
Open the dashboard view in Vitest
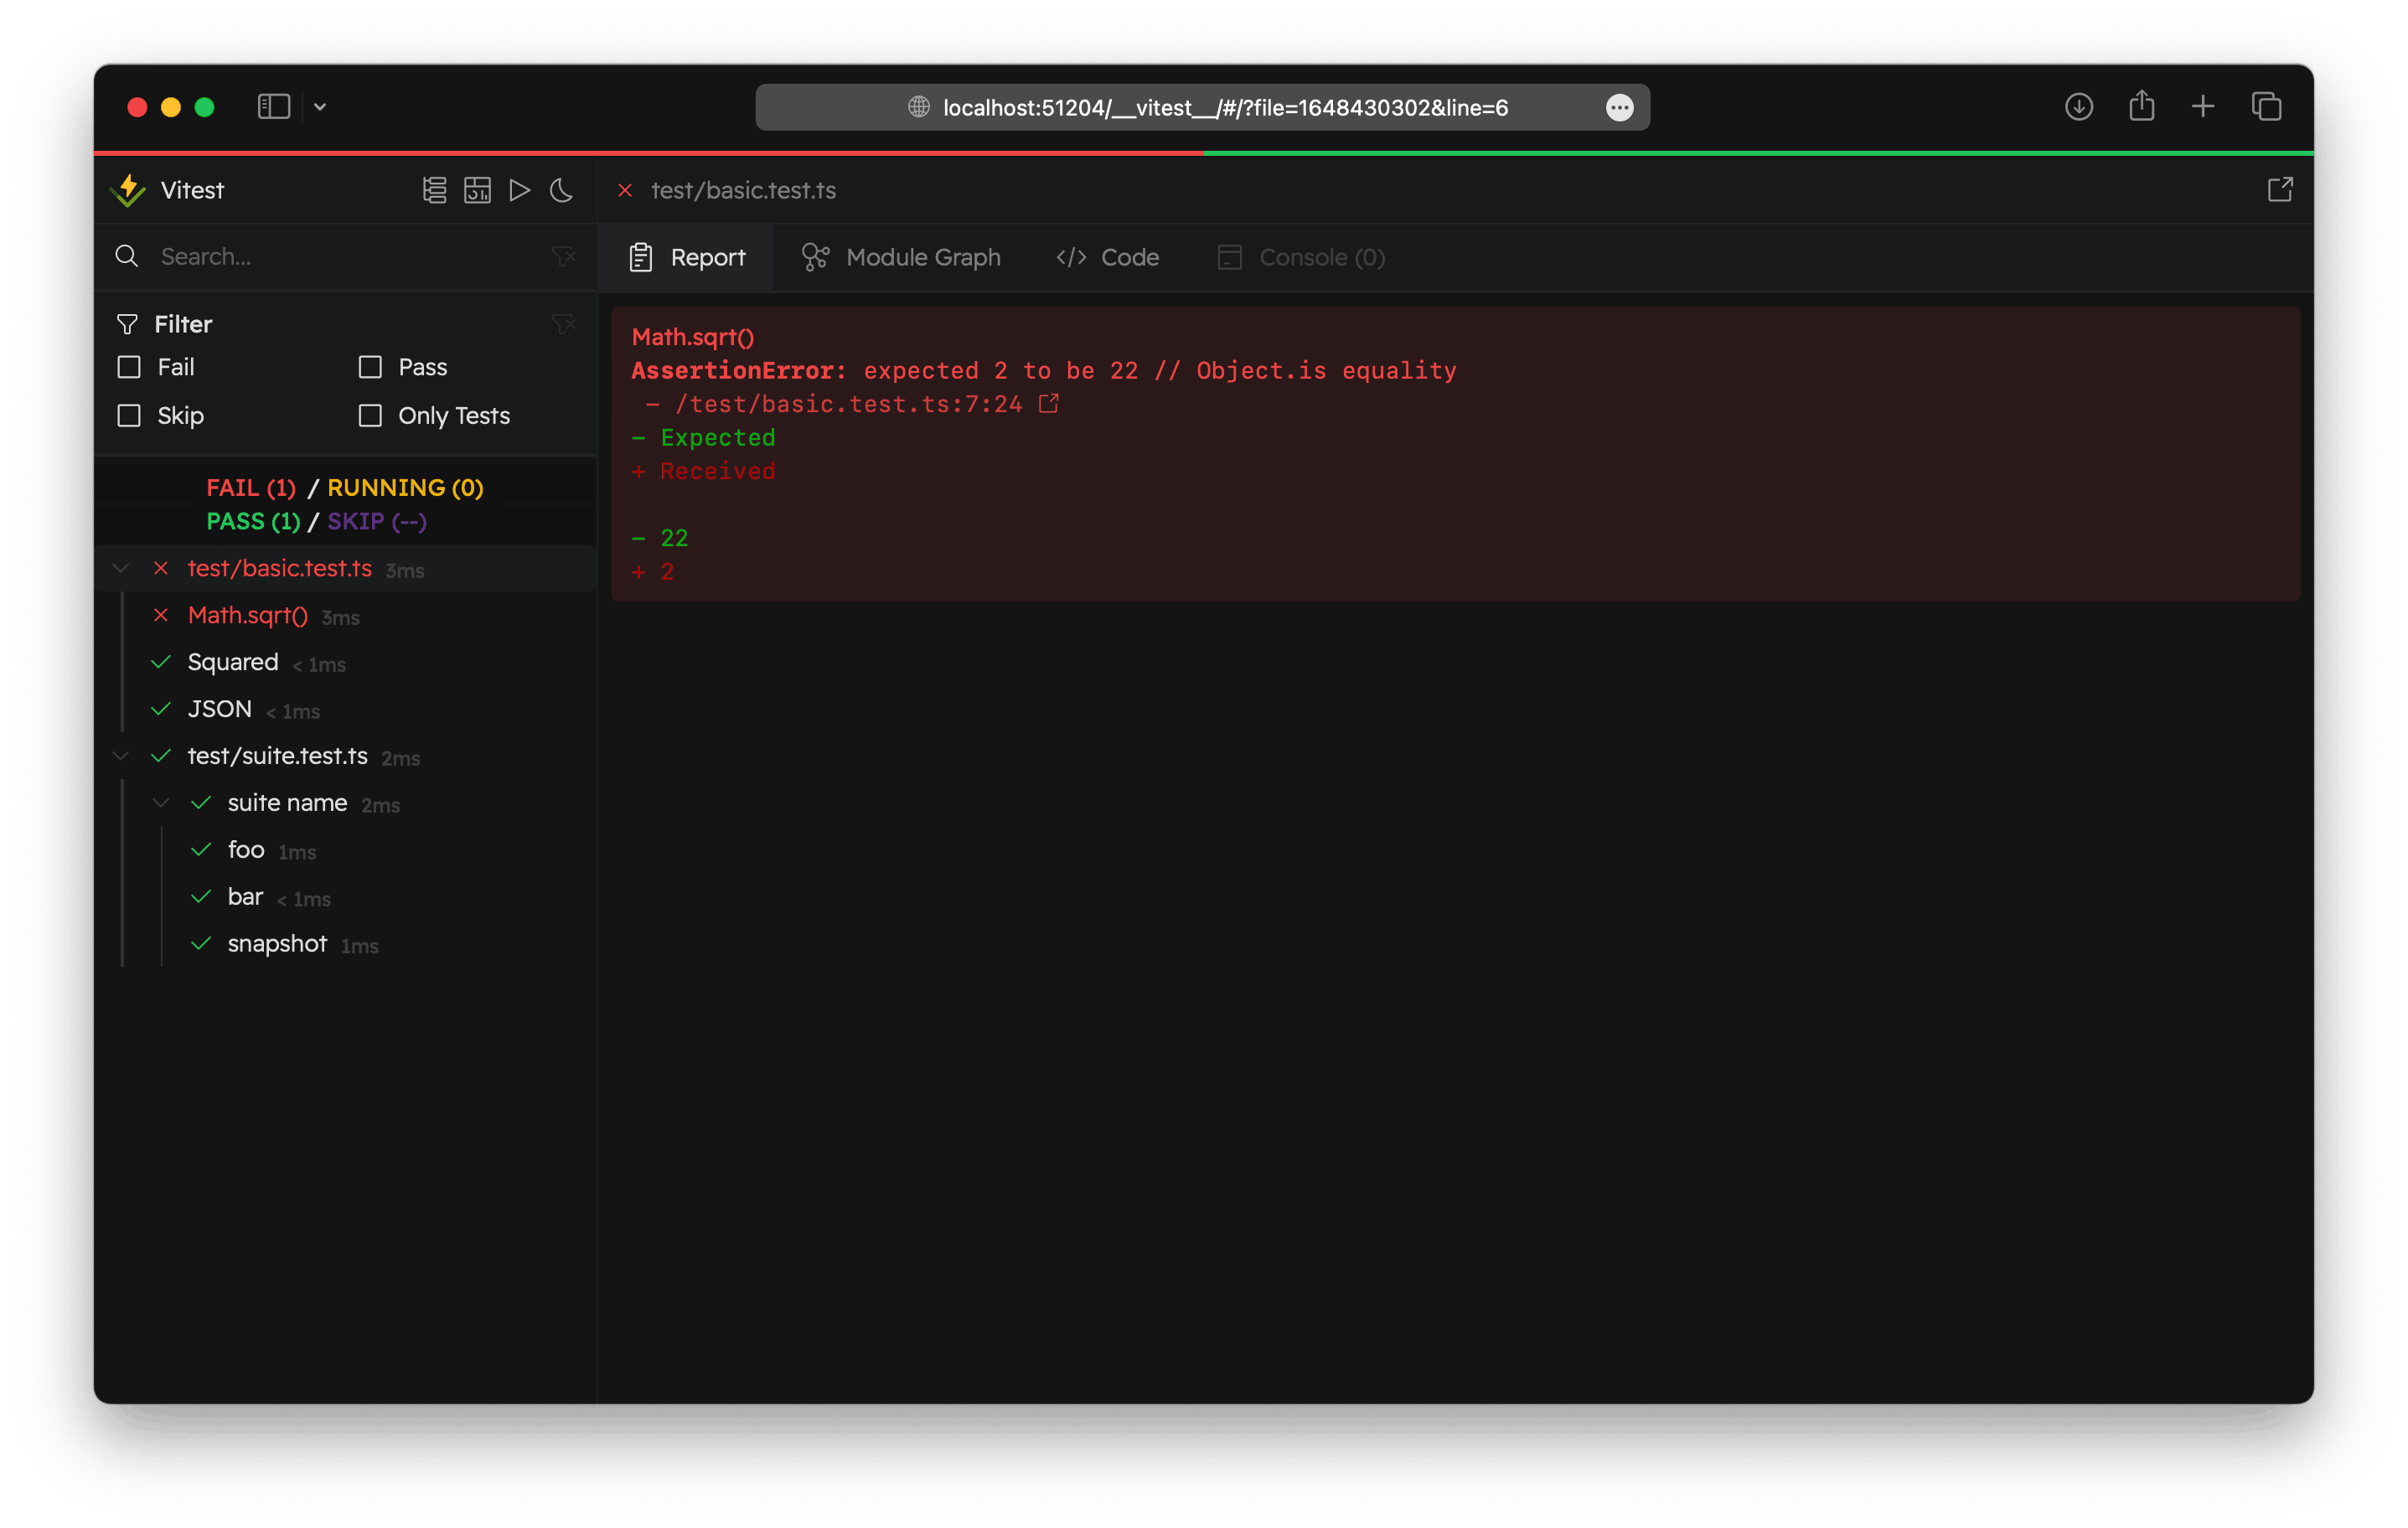tap(478, 190)
